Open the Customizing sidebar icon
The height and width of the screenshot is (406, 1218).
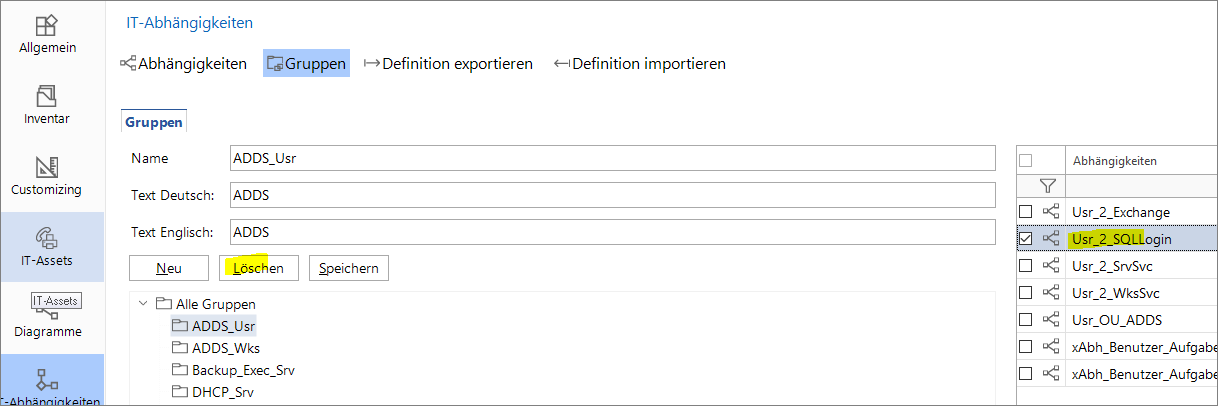47,176
